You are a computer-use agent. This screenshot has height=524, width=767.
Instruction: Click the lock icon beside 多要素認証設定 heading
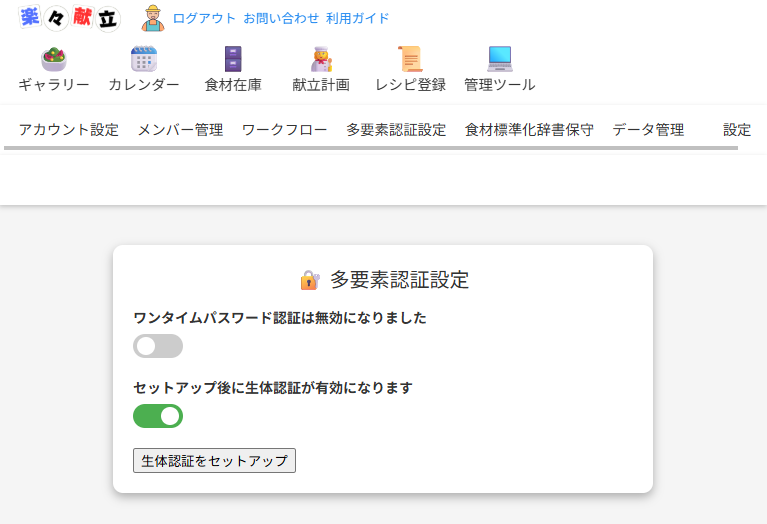coord(310,280)
